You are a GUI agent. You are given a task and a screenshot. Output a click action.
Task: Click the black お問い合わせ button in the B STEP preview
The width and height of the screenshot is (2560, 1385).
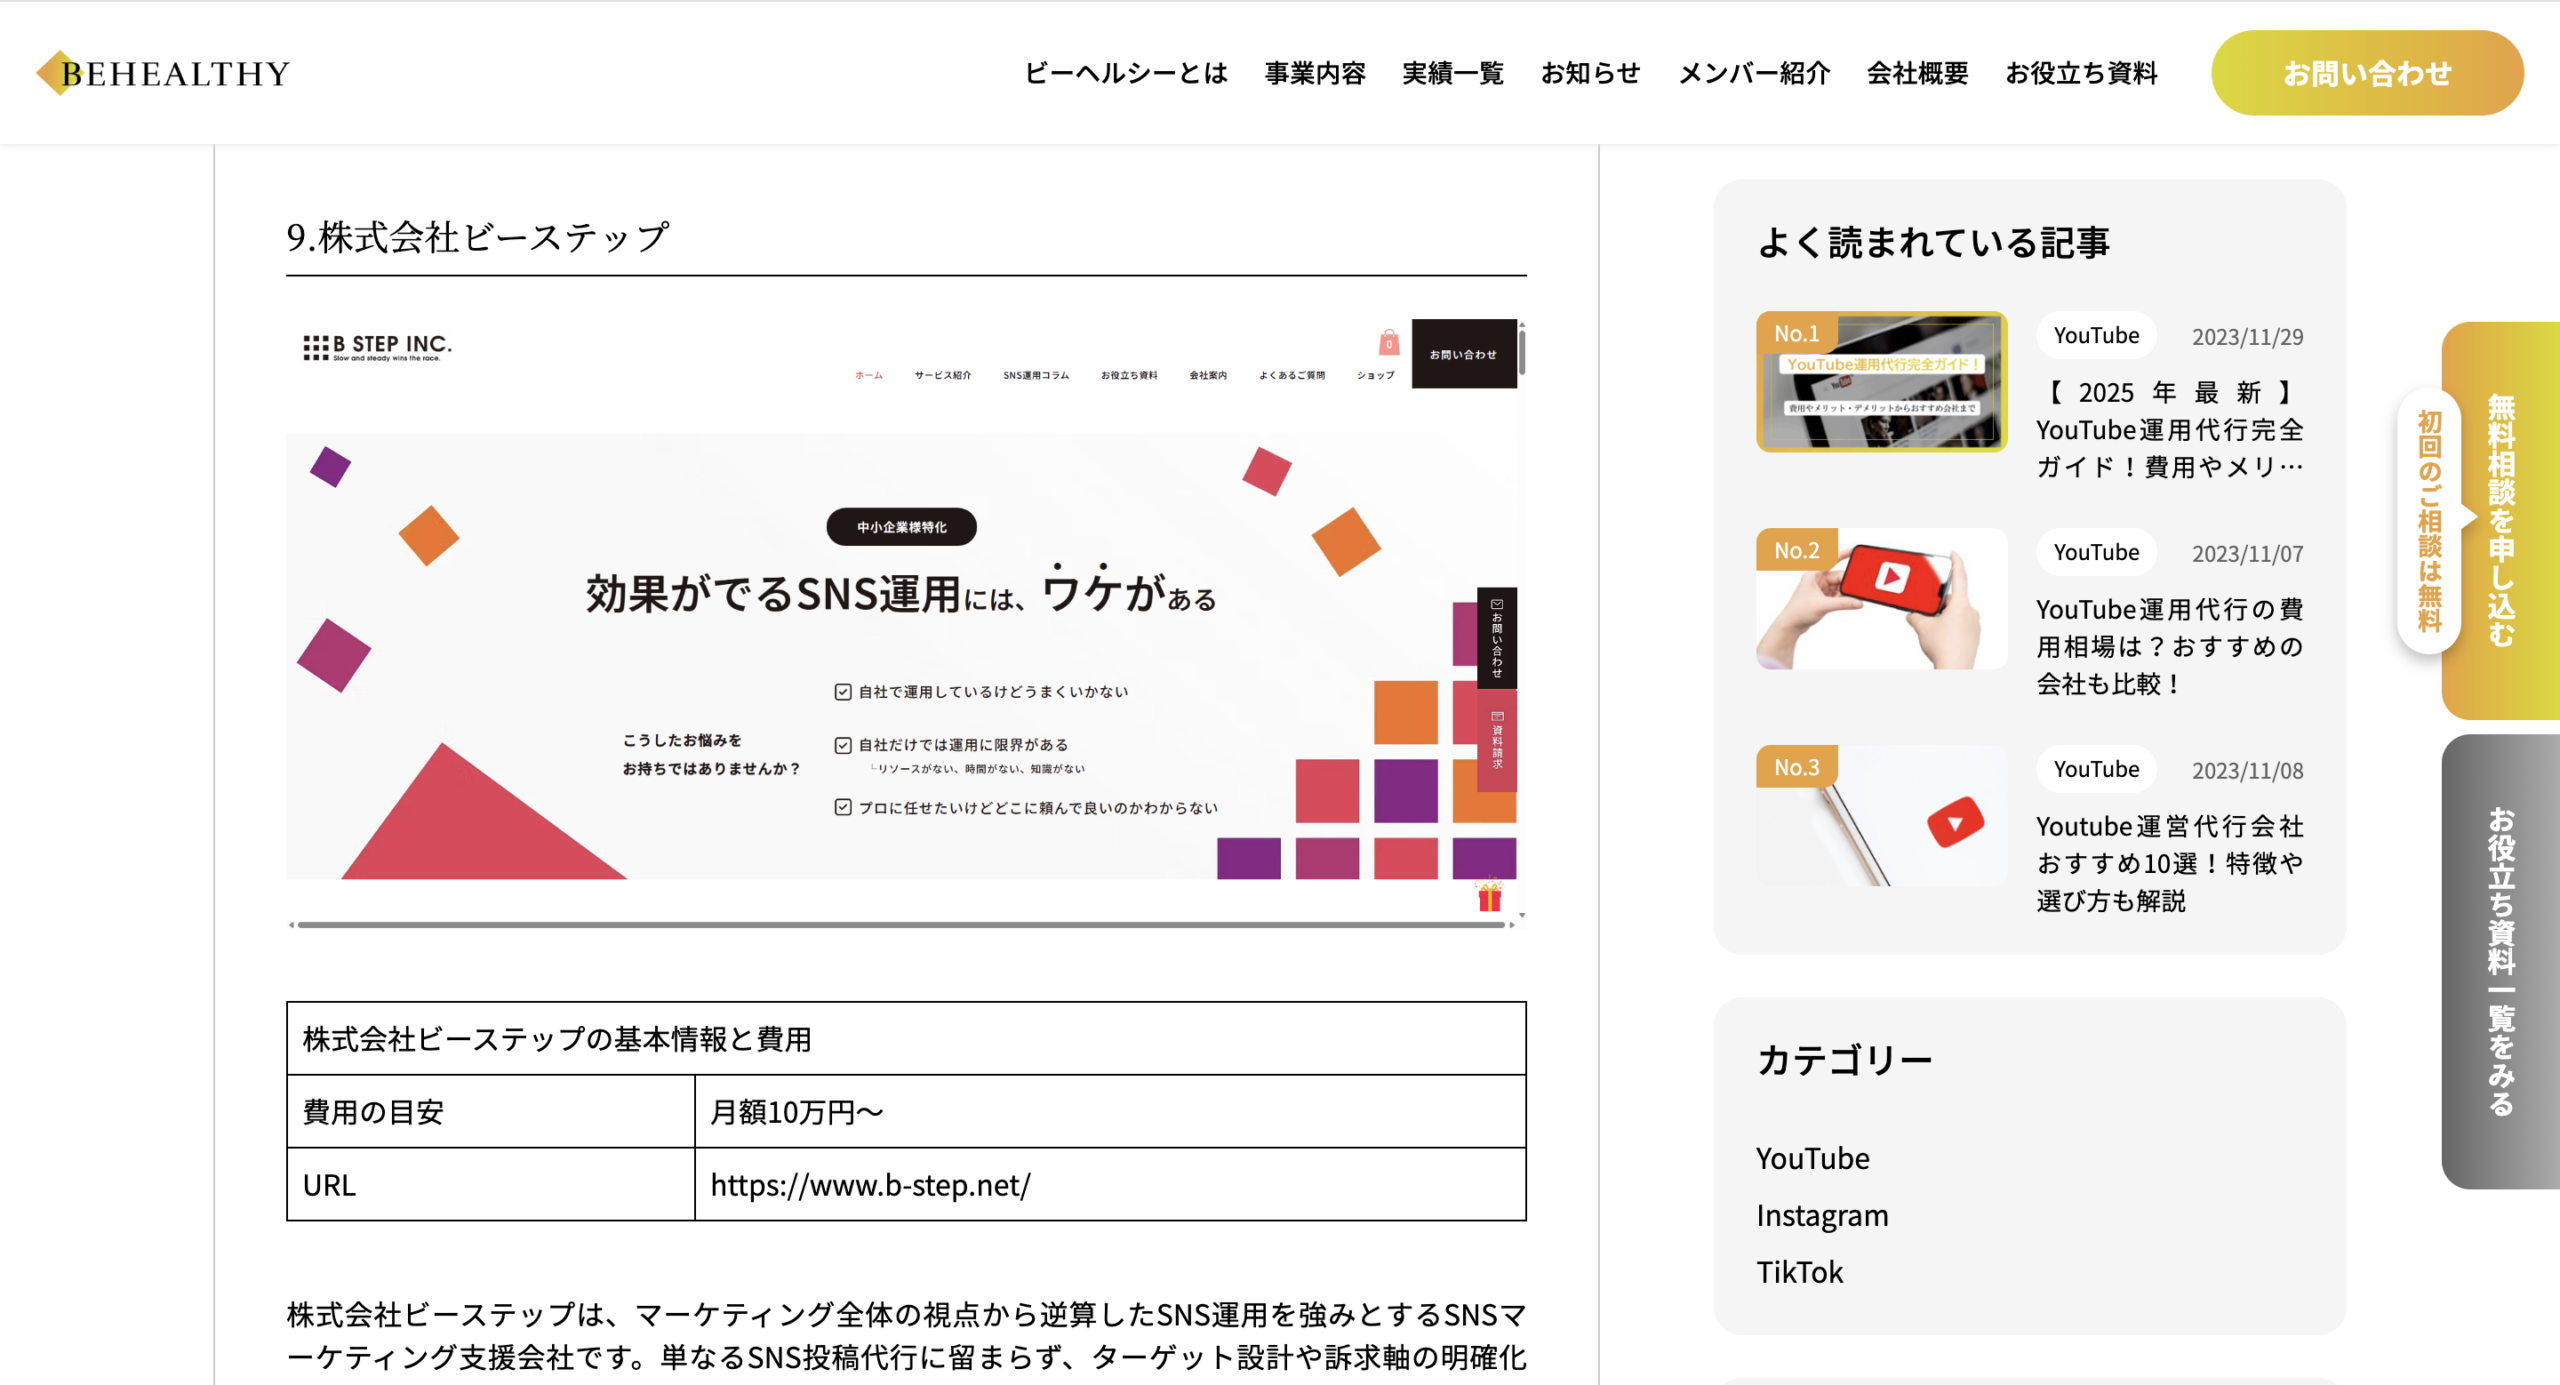click(1463, 354)
